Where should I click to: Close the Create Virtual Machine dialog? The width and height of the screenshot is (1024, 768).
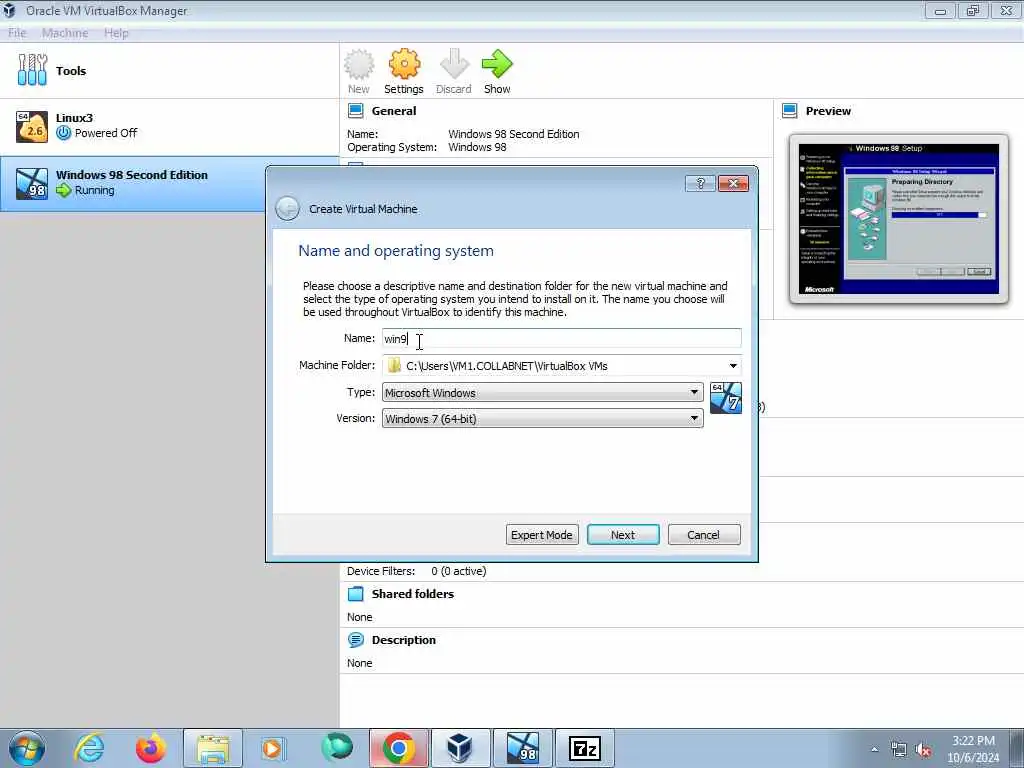pos(733,184)
